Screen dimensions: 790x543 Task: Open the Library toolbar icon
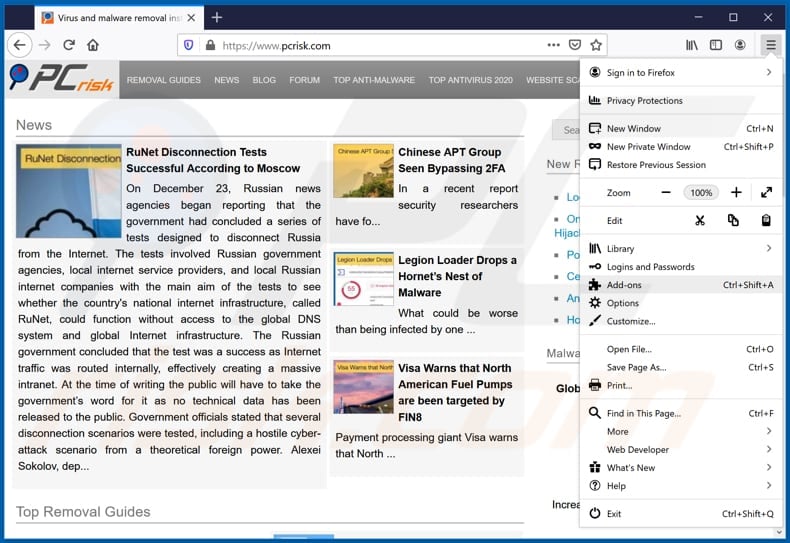[692, 45]
